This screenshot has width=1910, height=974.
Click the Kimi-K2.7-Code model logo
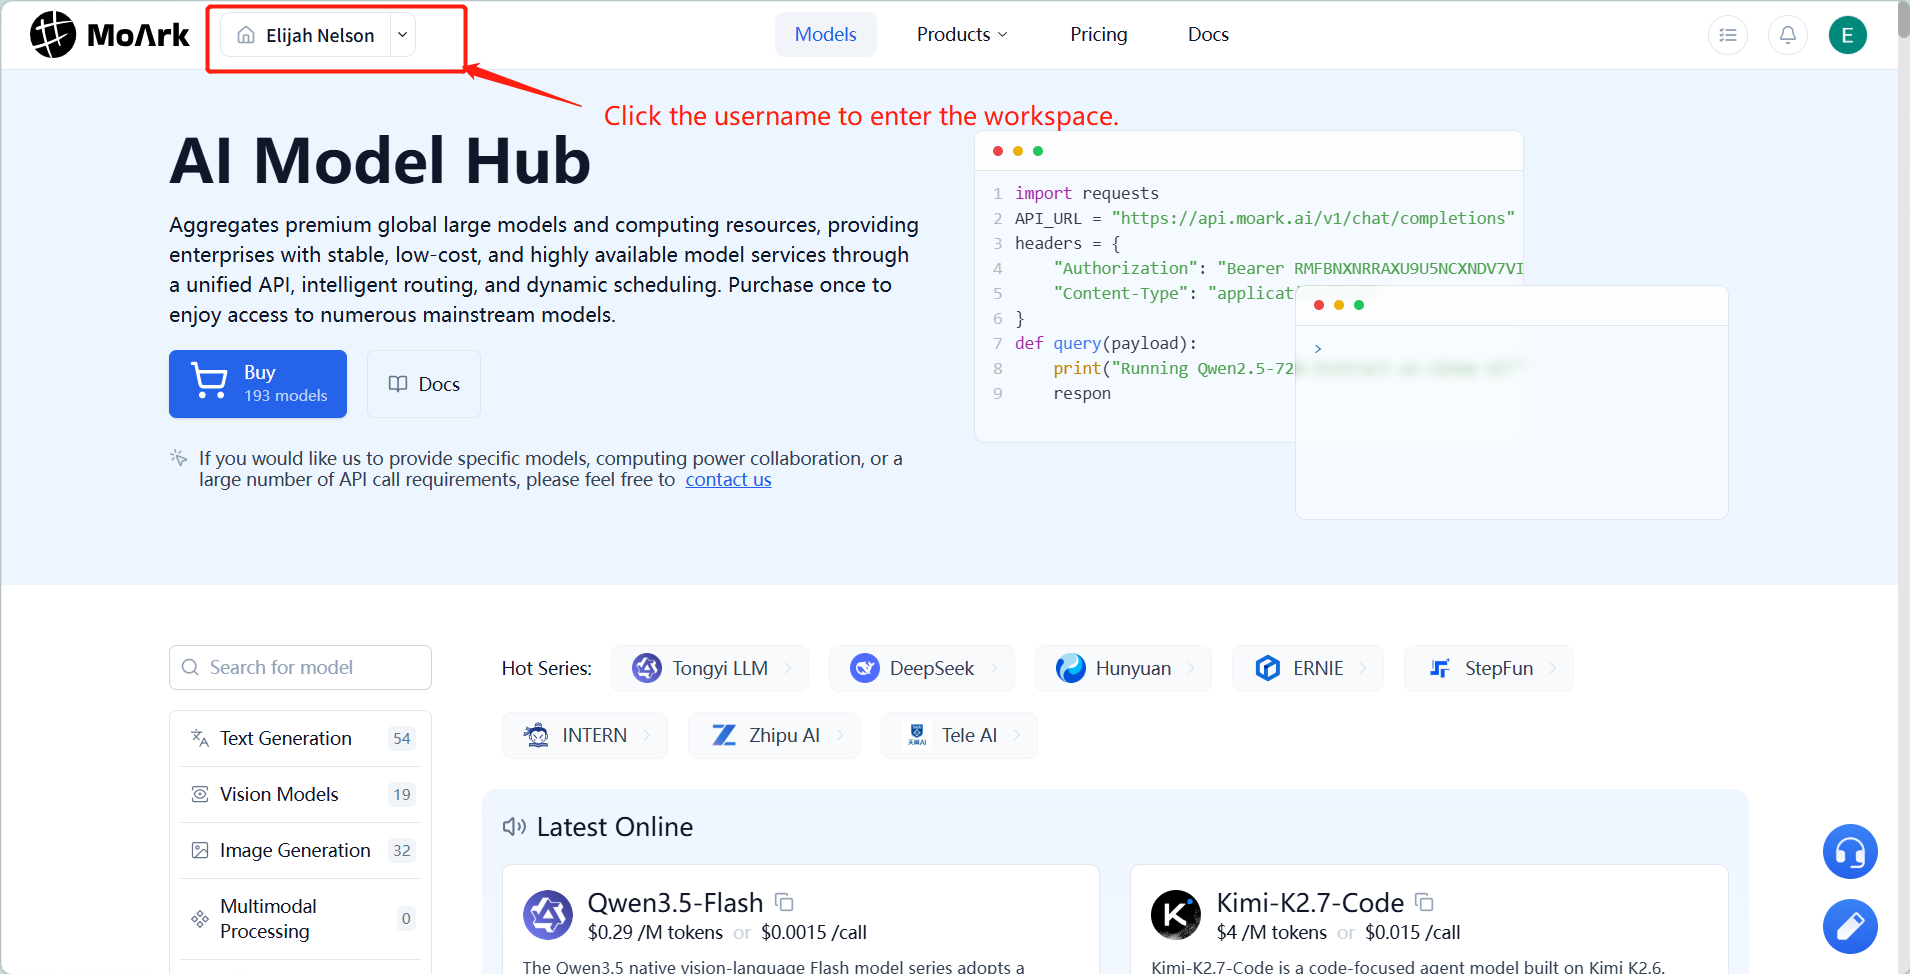click(x=1176, y=915)
